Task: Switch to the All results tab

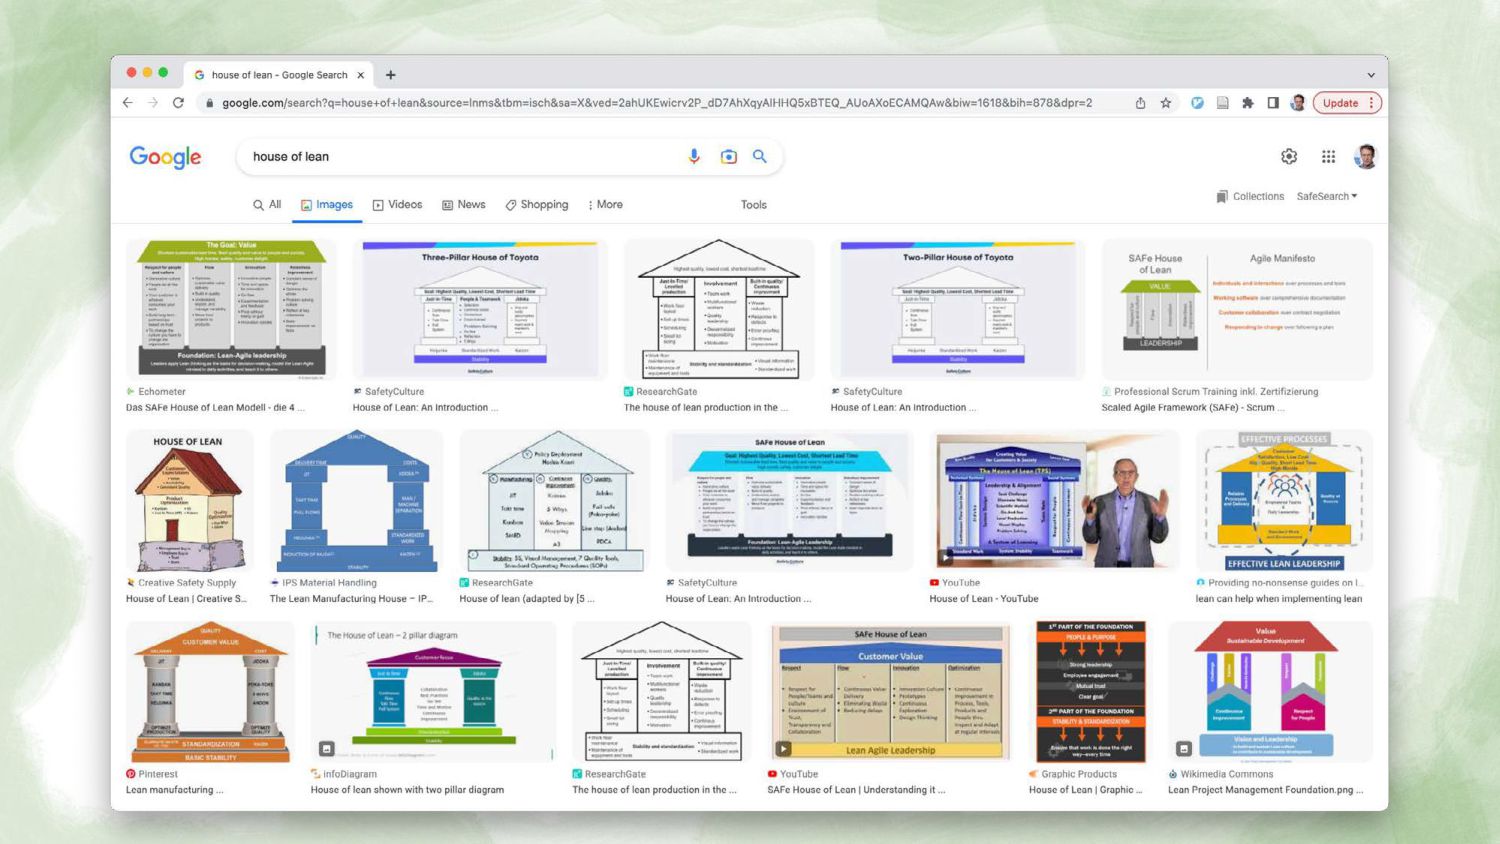Action: coord(267,204)
